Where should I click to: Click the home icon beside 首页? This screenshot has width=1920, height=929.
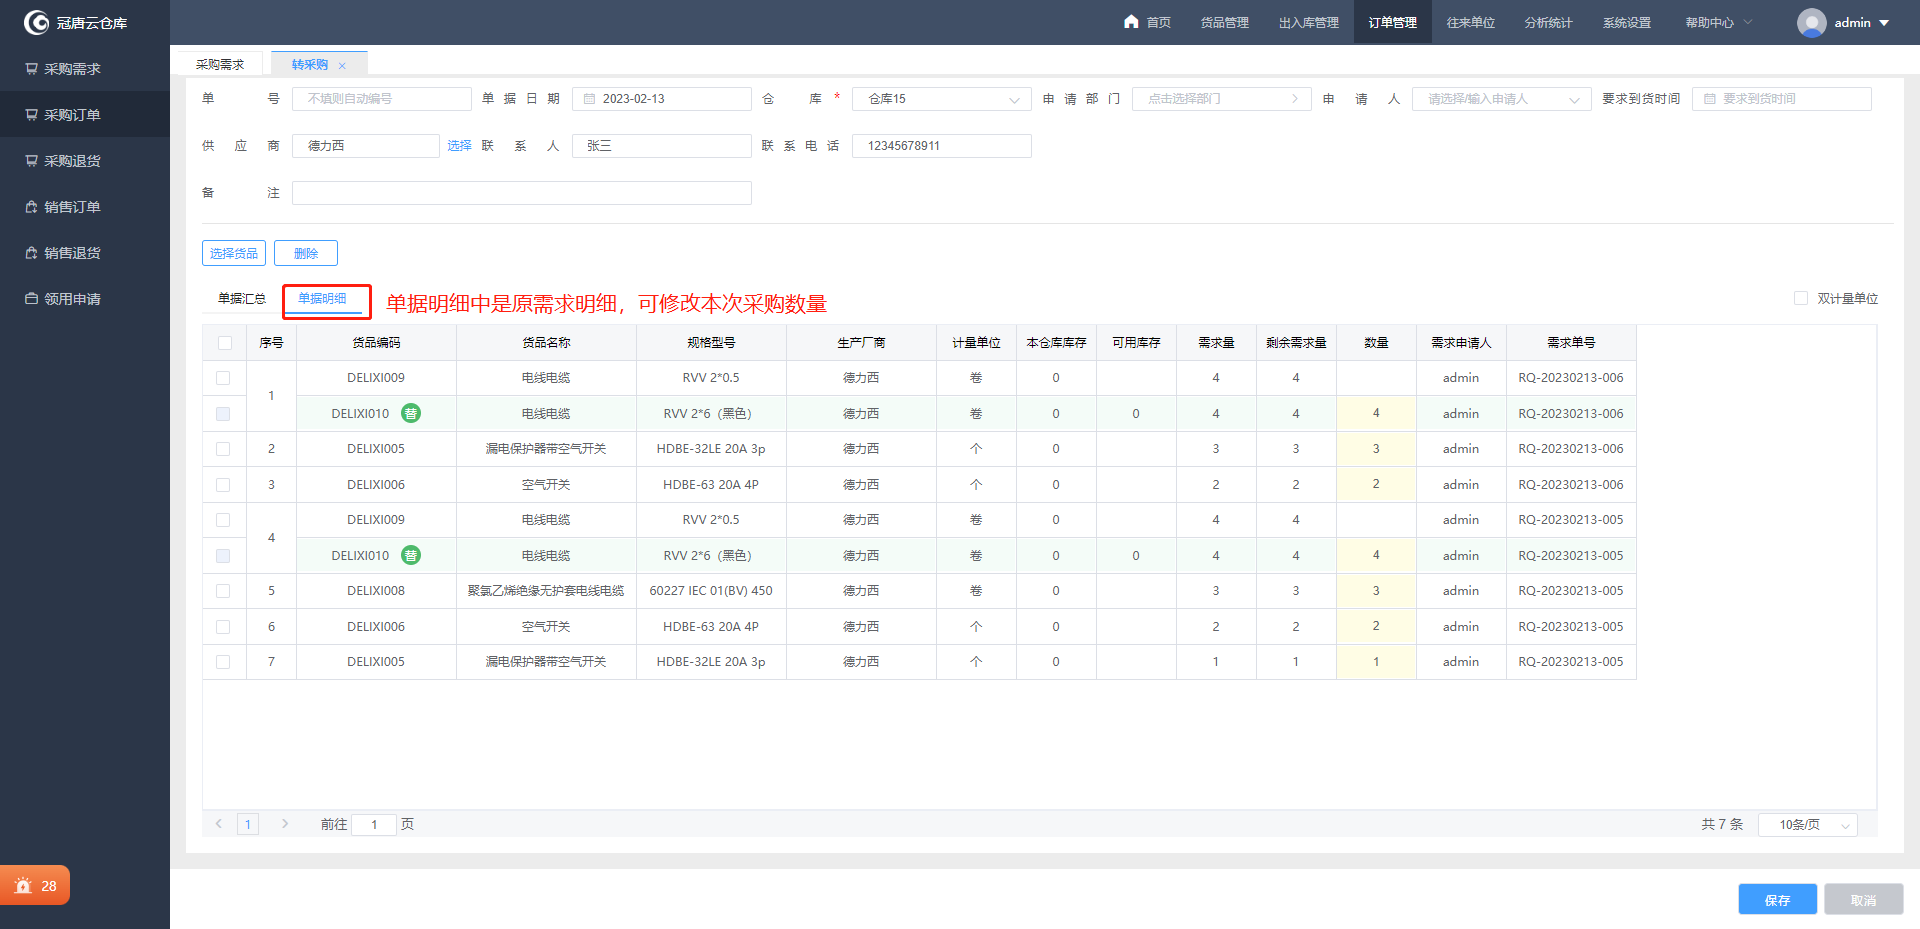(1131, 22)
